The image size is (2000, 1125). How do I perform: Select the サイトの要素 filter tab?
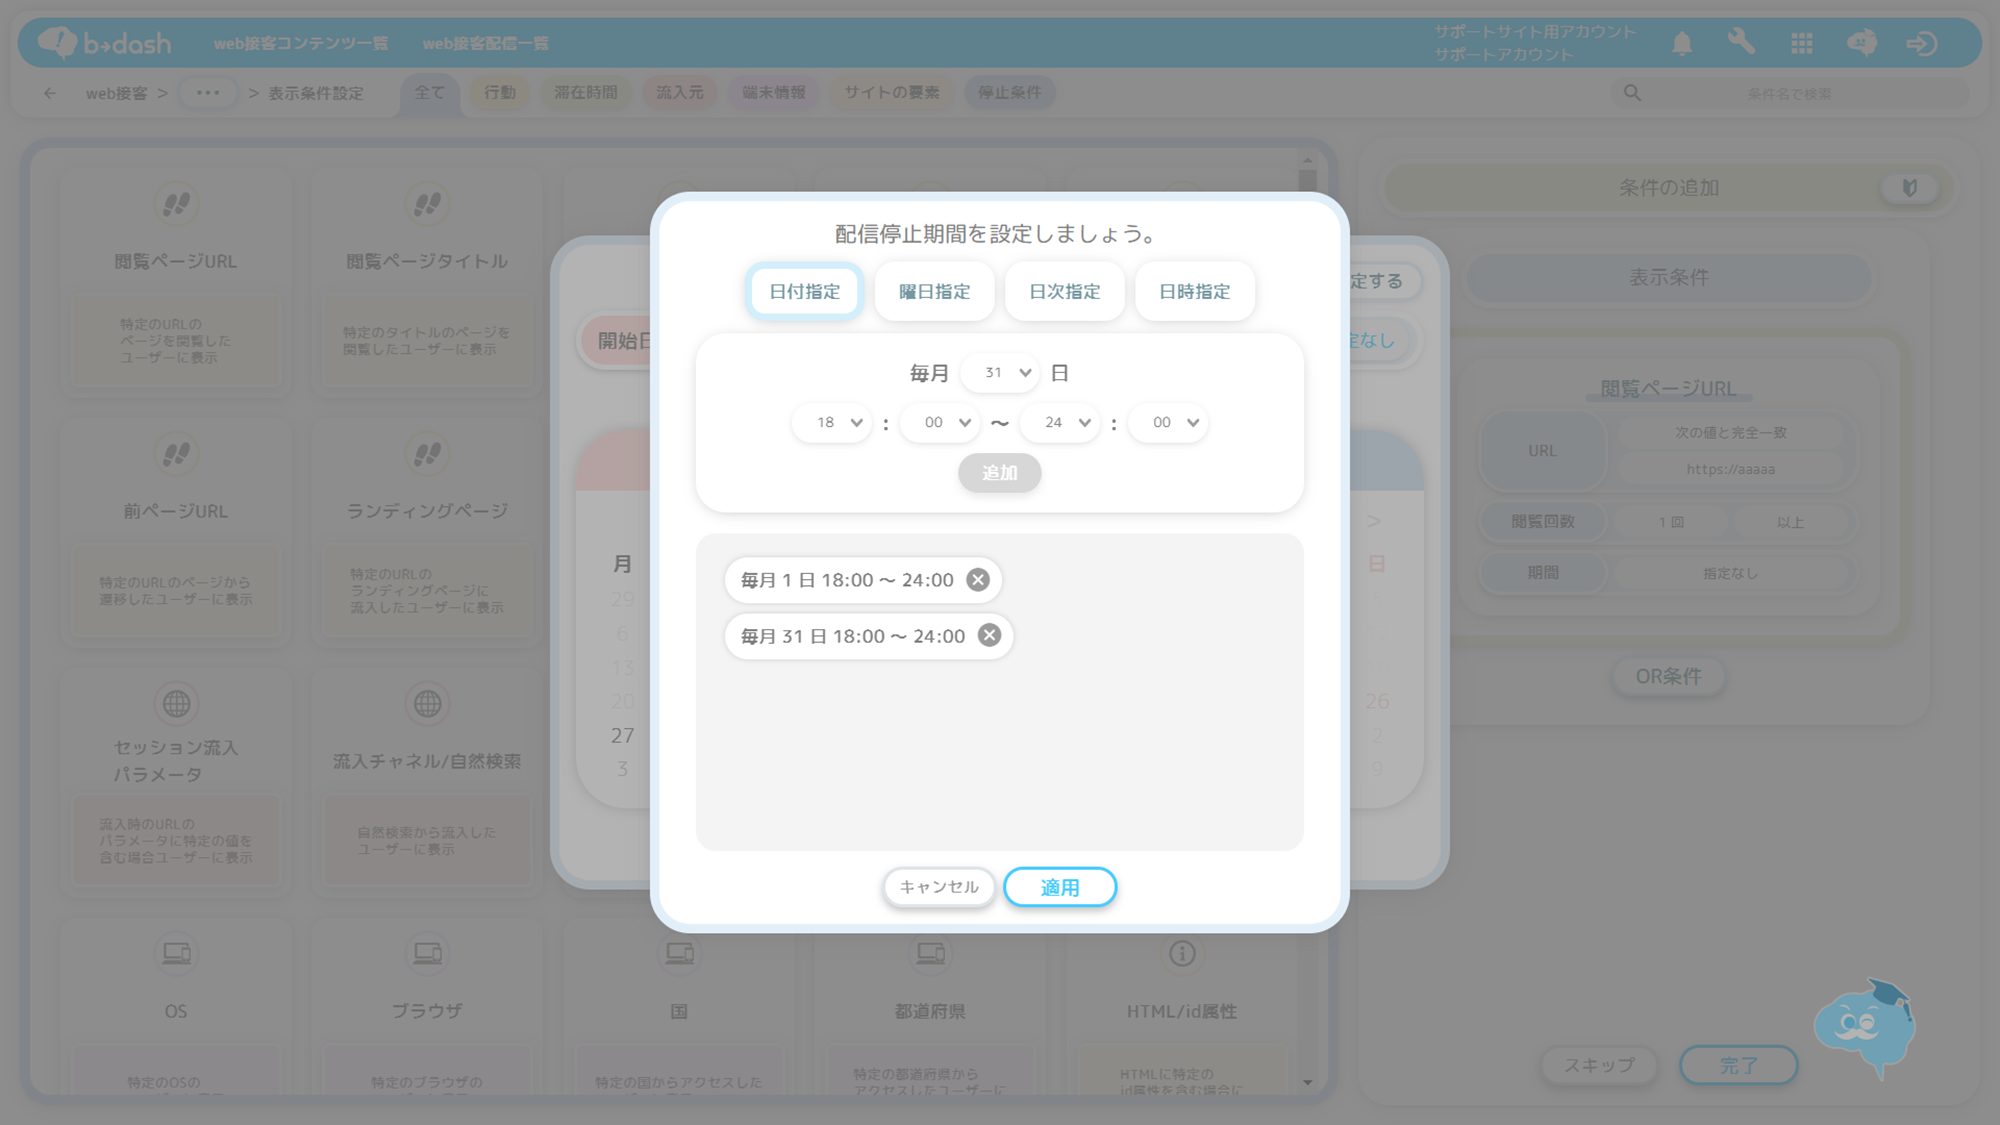click(892, 93)
